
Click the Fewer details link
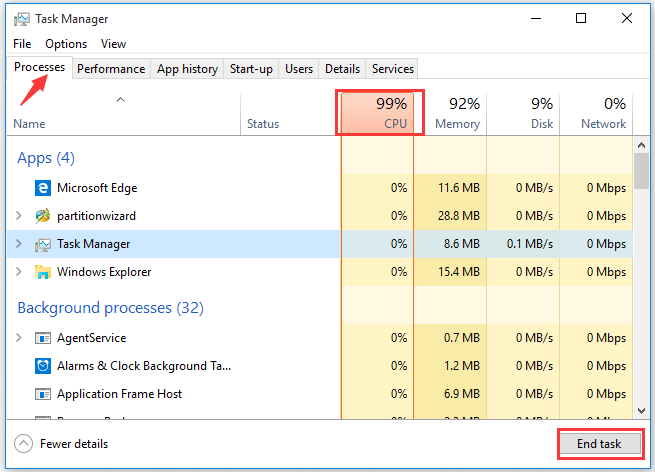tap(74, 444)
